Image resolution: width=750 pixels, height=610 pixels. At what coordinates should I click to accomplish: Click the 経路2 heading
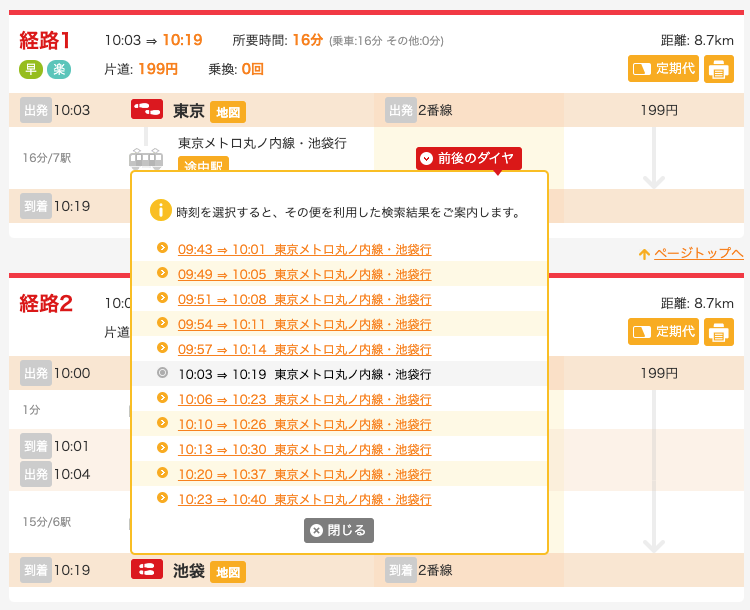pyautogui.click(x=46, y=304)
